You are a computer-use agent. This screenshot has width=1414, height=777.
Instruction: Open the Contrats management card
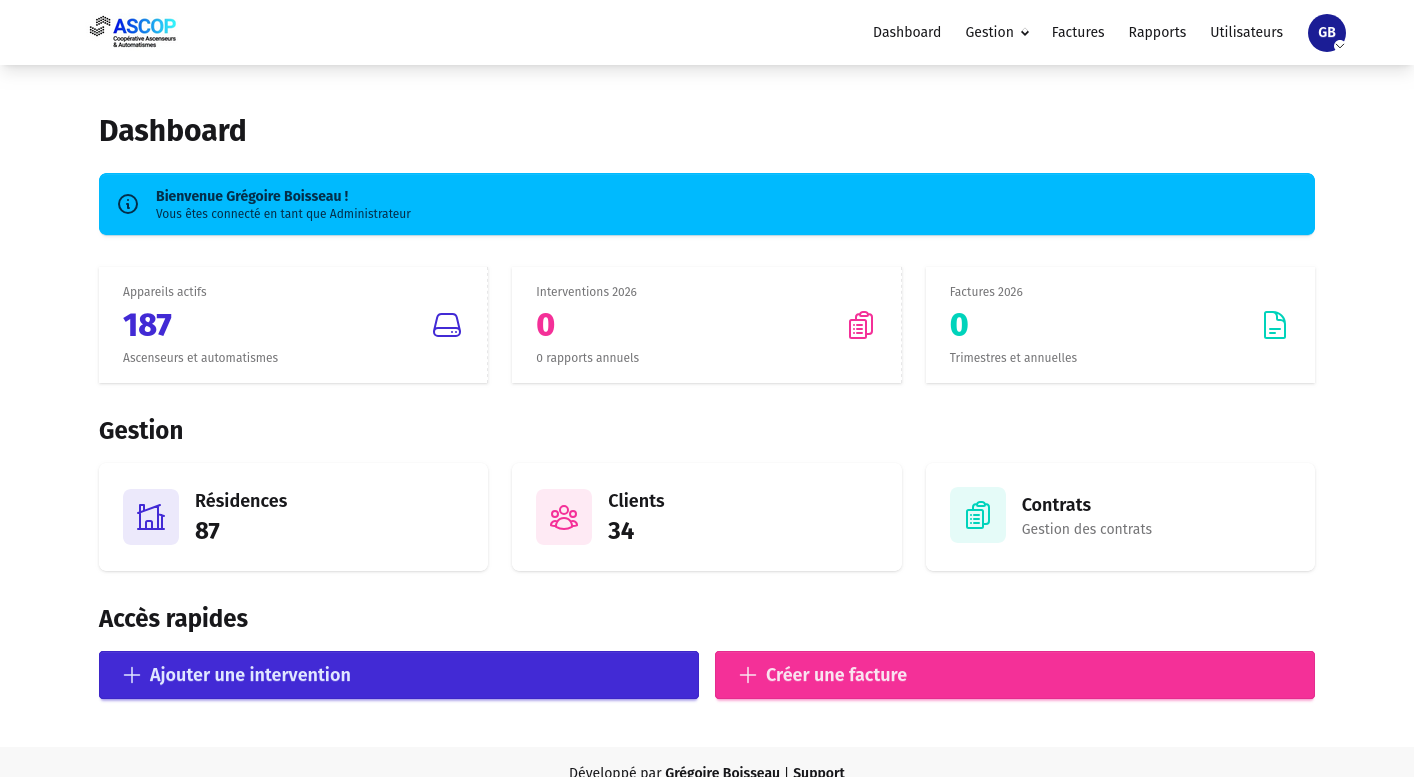pyautogui.click(x=1120, y=516)
